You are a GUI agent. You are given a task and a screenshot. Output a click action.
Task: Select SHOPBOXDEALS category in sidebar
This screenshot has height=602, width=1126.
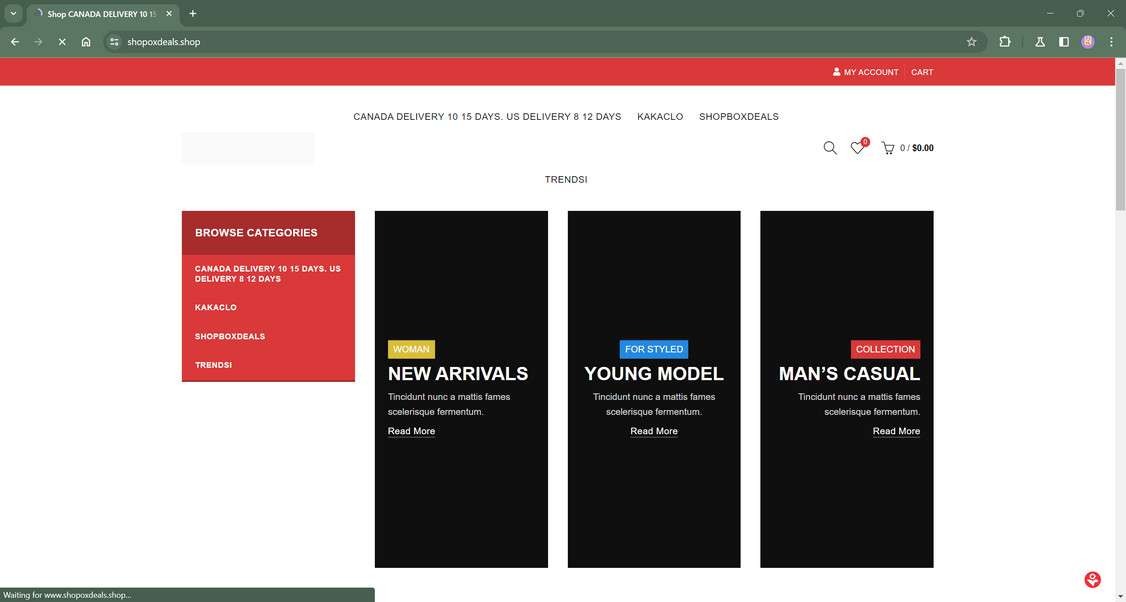pos(230,336)
